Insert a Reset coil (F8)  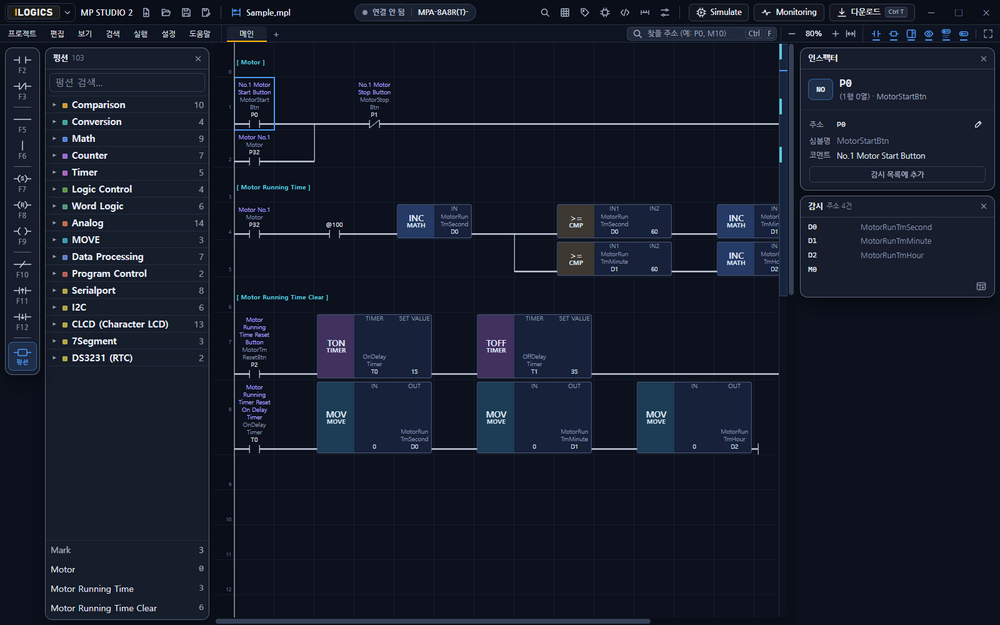point(22,209)
